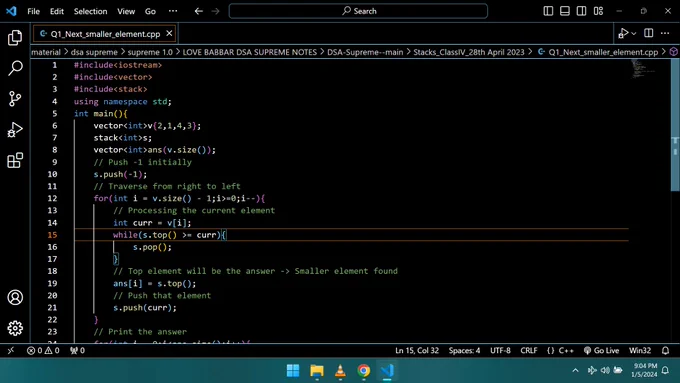
Task: Open the Selection menu
Action: pos(90,11)
